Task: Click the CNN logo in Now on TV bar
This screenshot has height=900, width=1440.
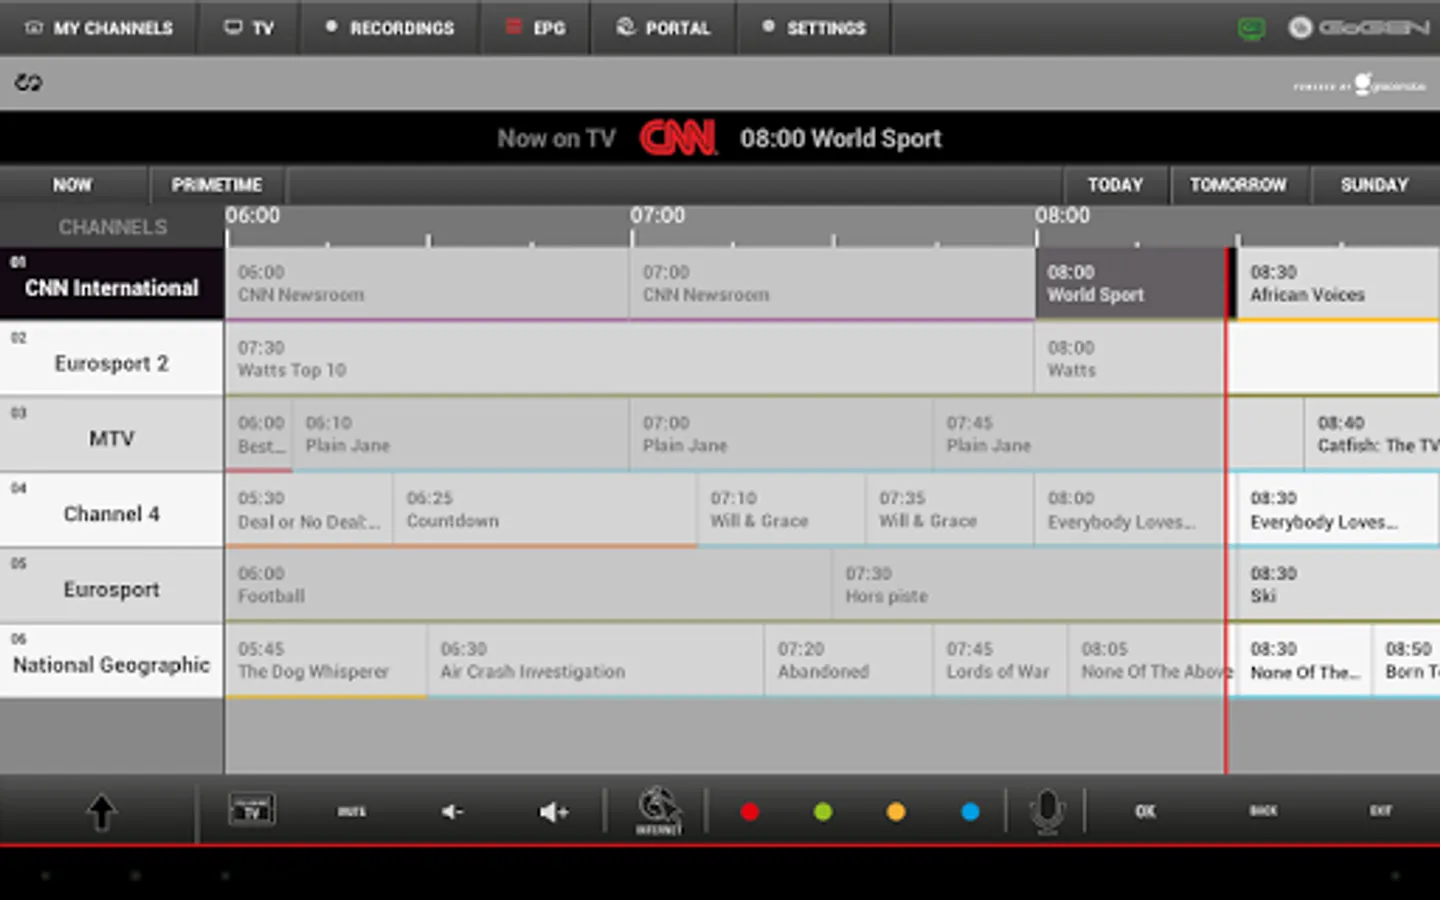Action: tap(678, 138)
